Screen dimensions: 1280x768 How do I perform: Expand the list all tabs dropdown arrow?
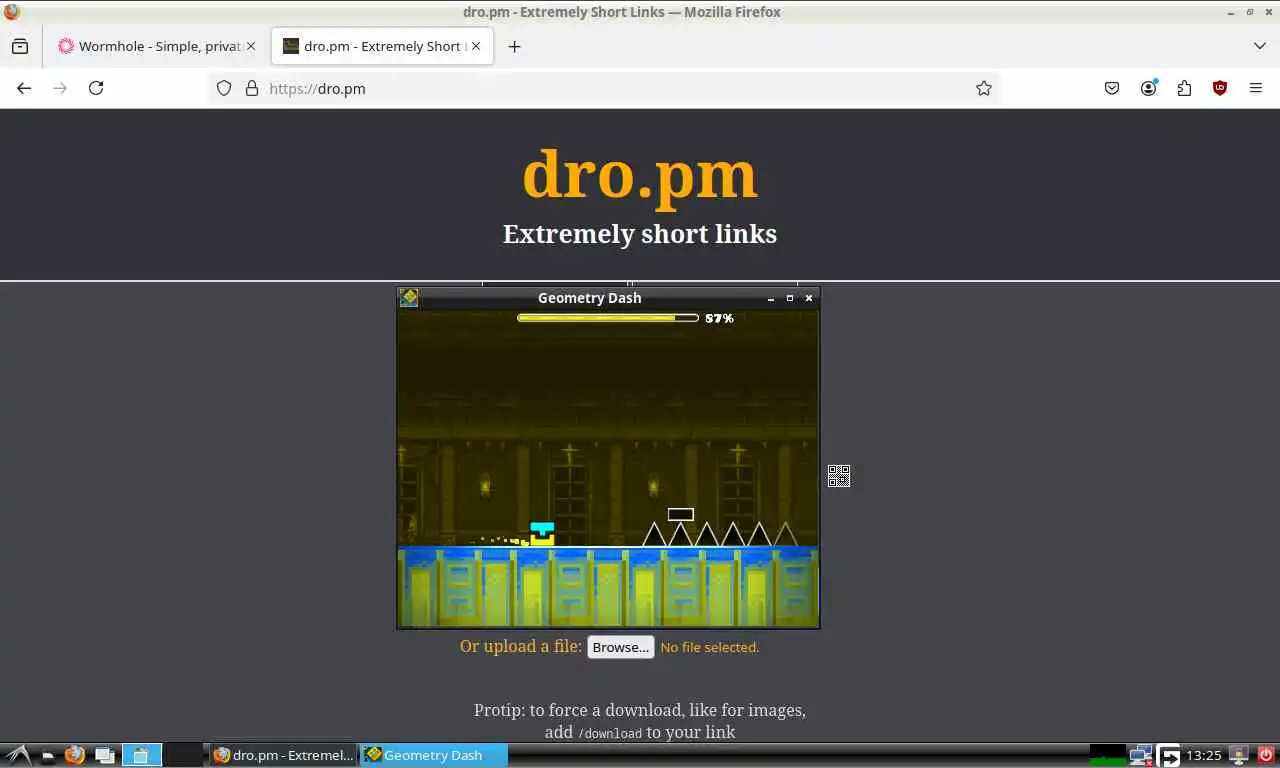point(1259,46)
